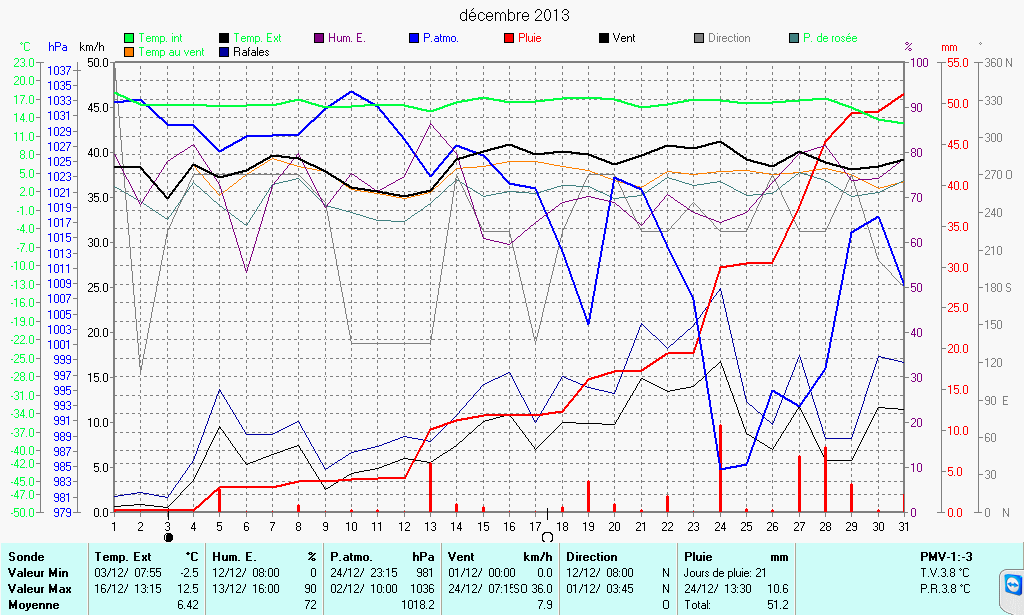1024x615 pixels.
Task: Click the '360 N' wind direction axis label
Action: click(999, 63)
